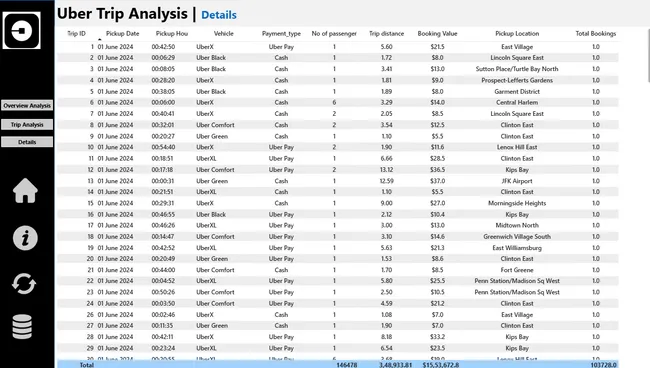The height and width of the screenshot is (368, 650).
Task: Click the Fort Greene cell
Action: pos(517,270)
